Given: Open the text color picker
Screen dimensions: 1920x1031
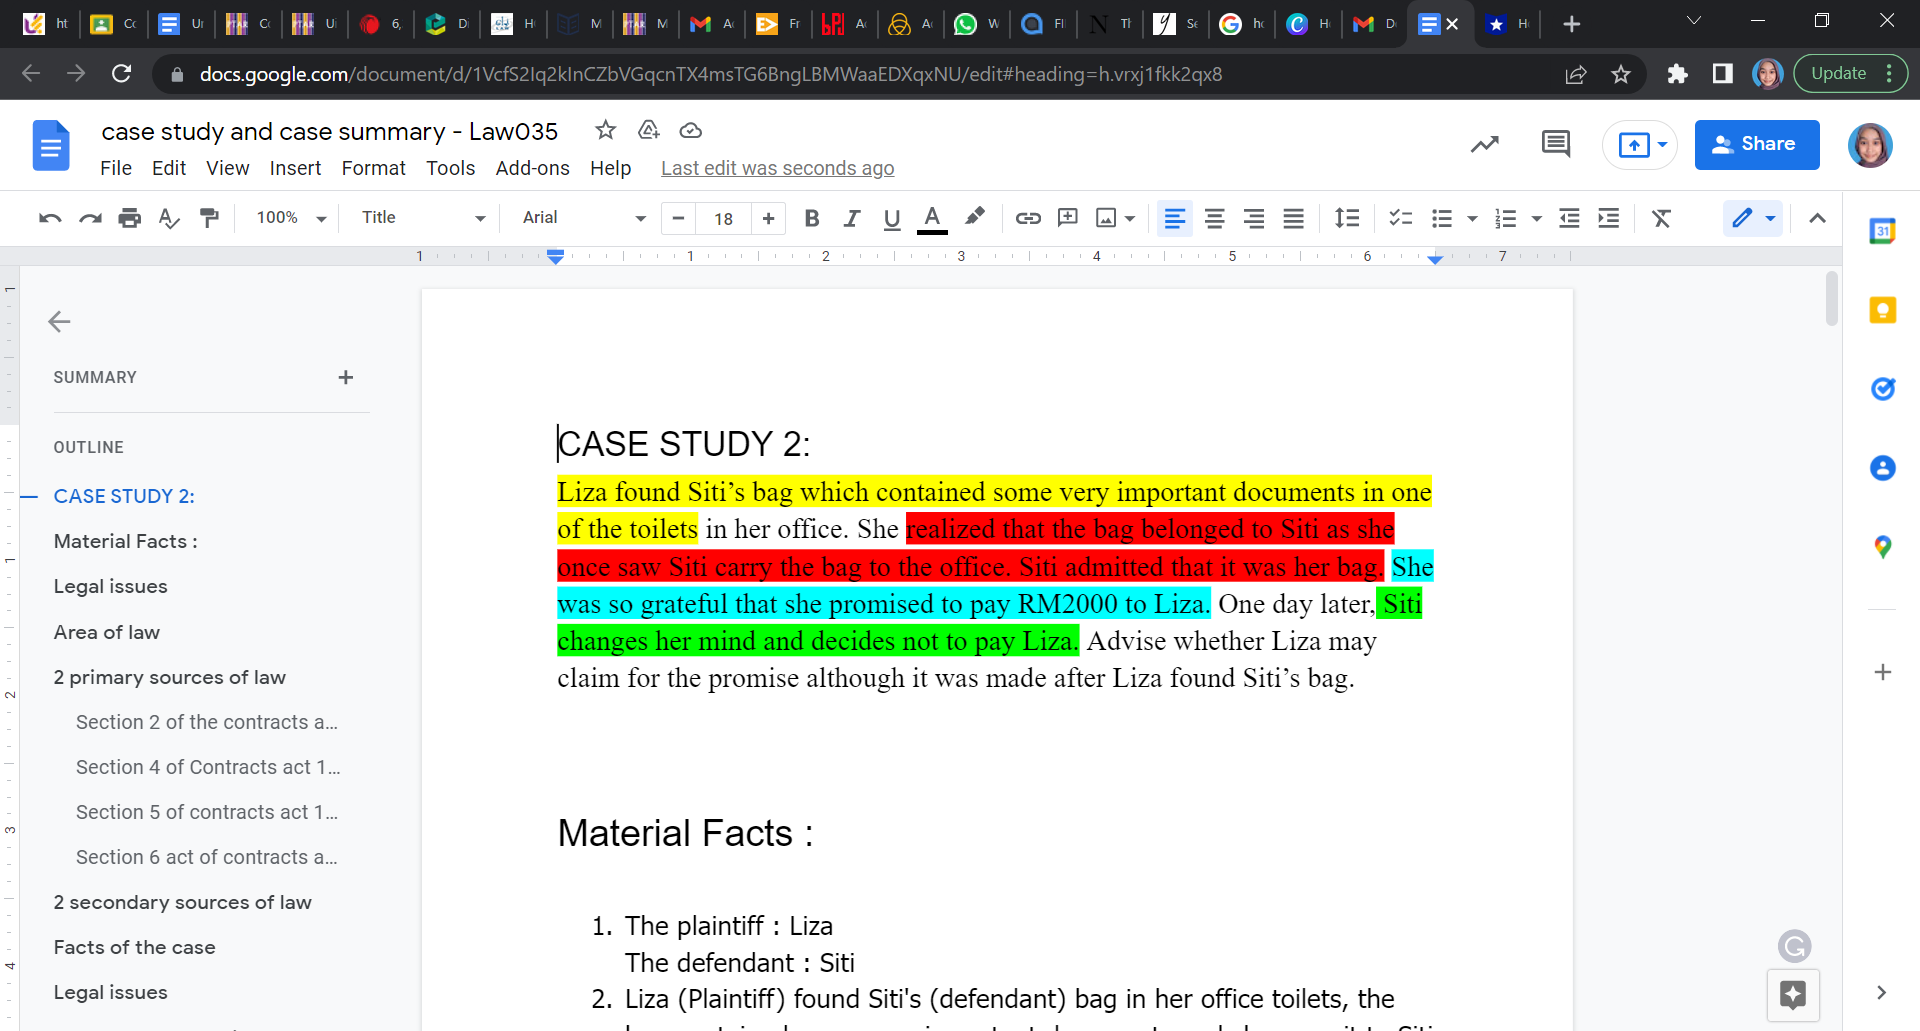Looking at the screenshot, I should click(932, 218).
